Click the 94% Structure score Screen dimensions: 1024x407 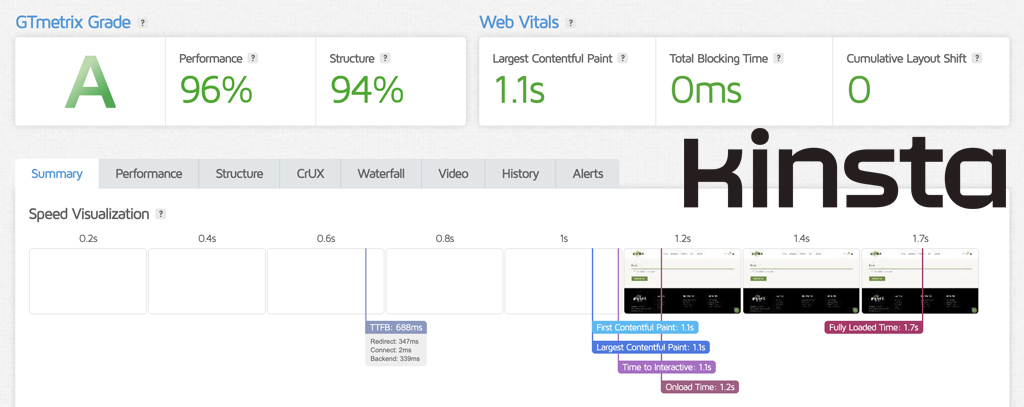point(366,90)
